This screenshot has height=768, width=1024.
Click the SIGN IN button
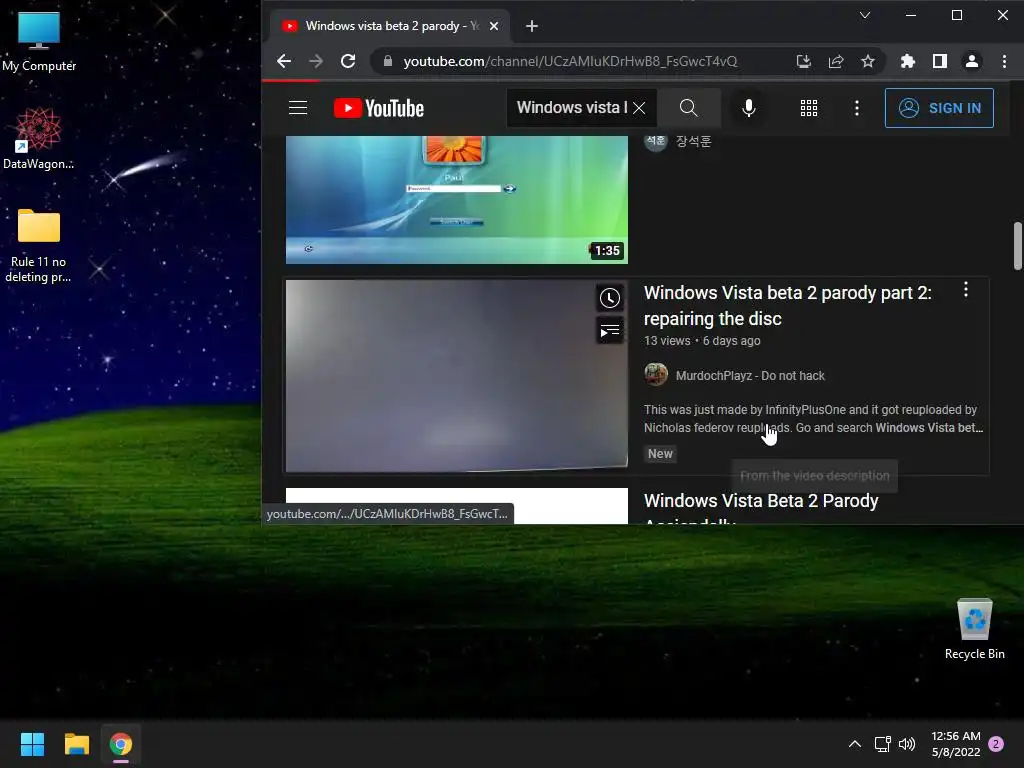[x=939, y=108]
